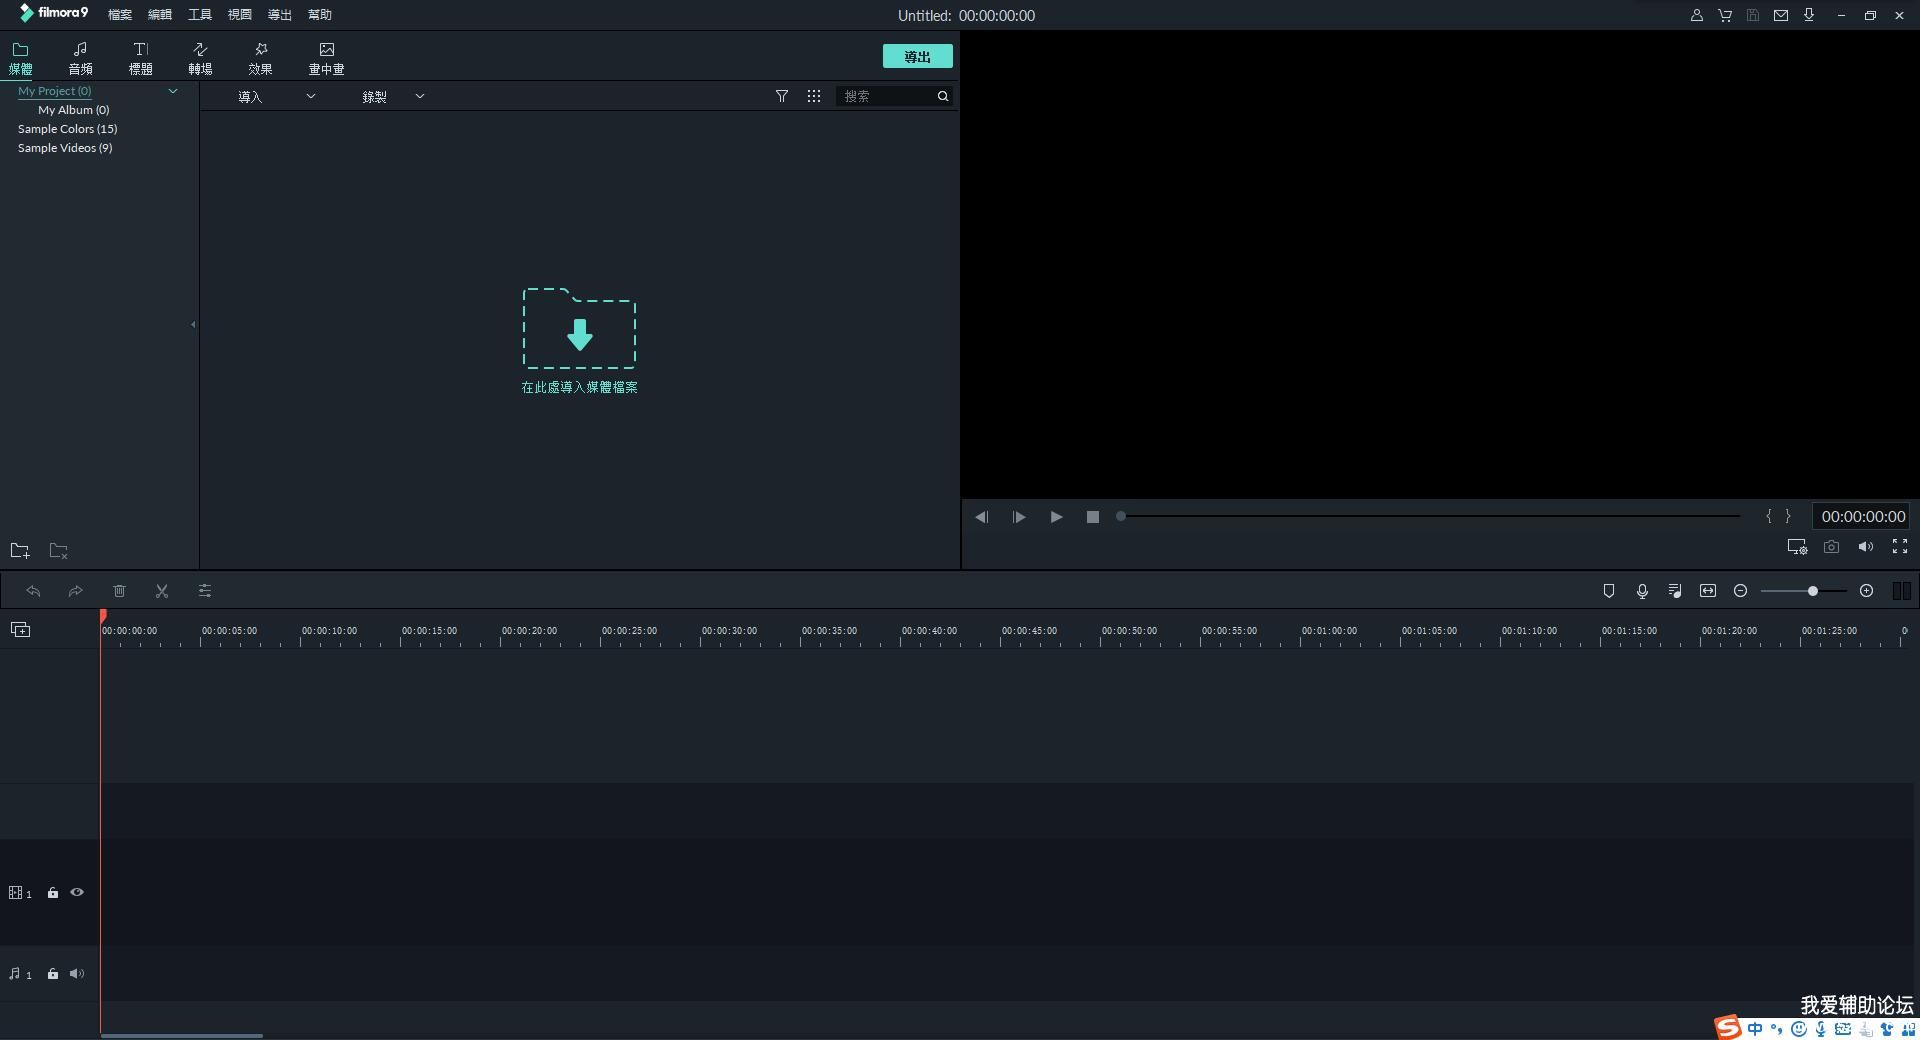
Task: Hide video track 1 with eye icon
Action: click(77, 892)
